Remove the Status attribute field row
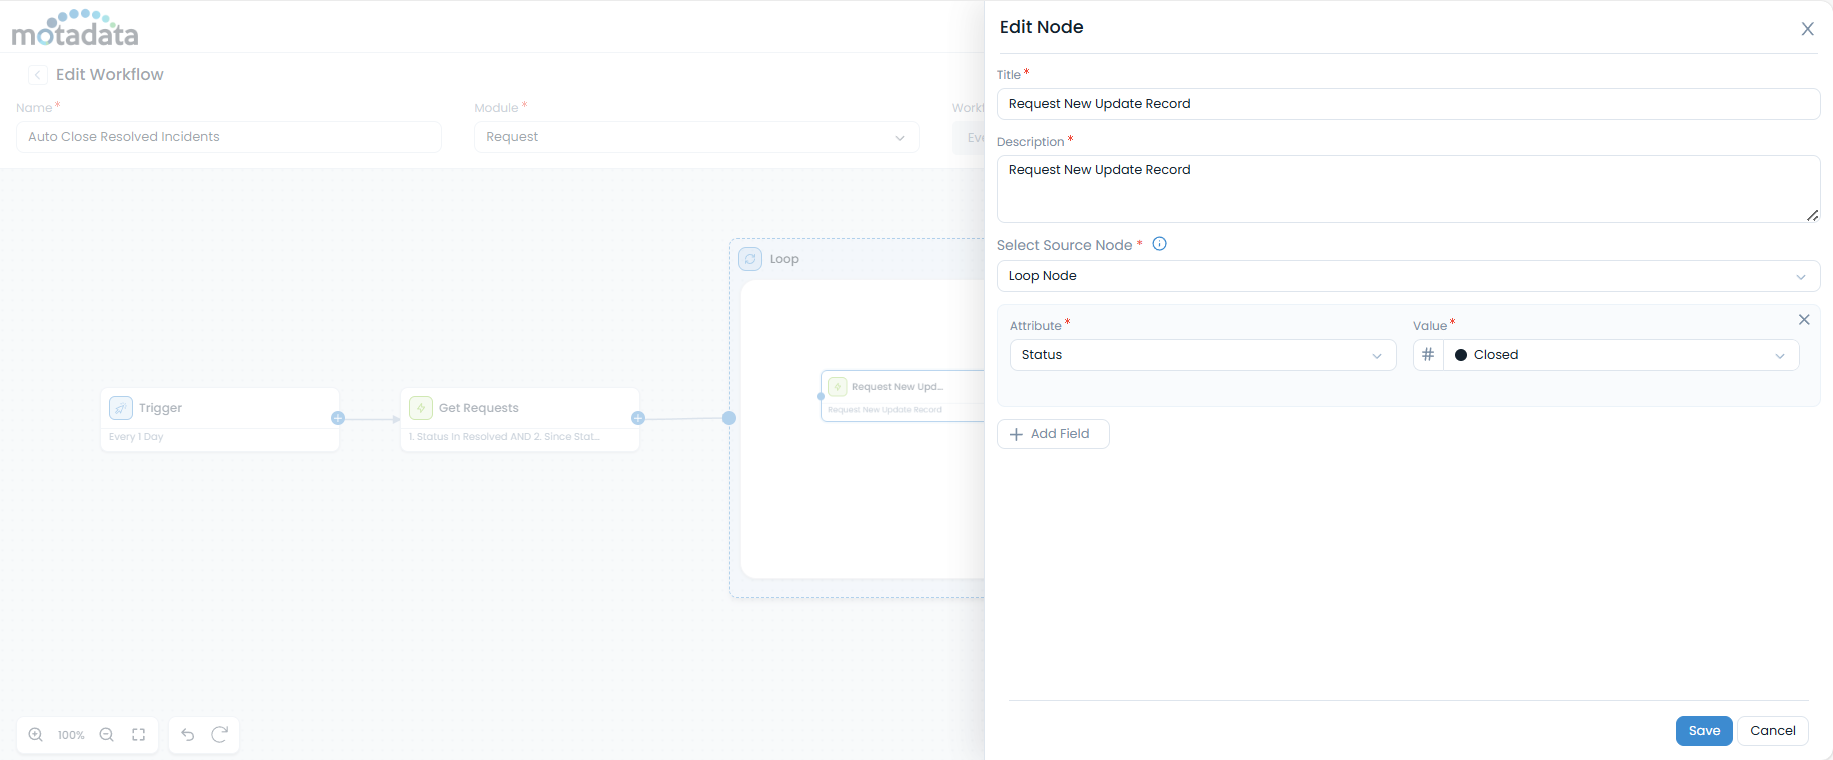The image size is (1833, 760). coord(1804,320)
